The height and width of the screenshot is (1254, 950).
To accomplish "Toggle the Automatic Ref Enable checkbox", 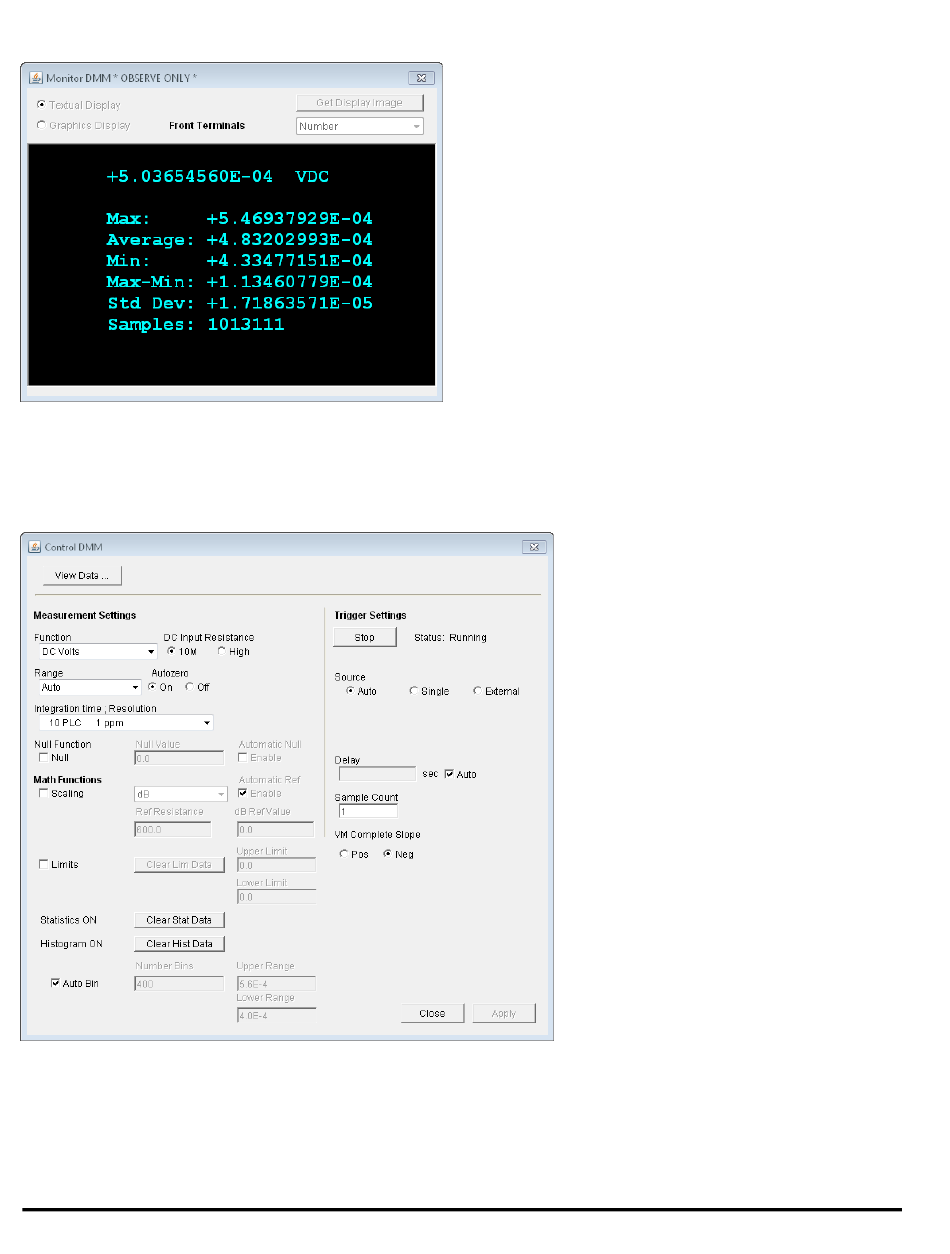I will (x=243, y=793).
